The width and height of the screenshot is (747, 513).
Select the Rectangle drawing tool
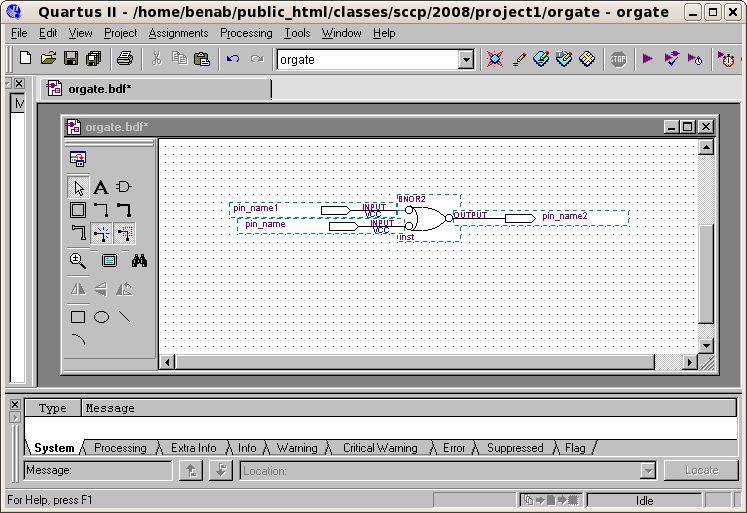(78, 317)
